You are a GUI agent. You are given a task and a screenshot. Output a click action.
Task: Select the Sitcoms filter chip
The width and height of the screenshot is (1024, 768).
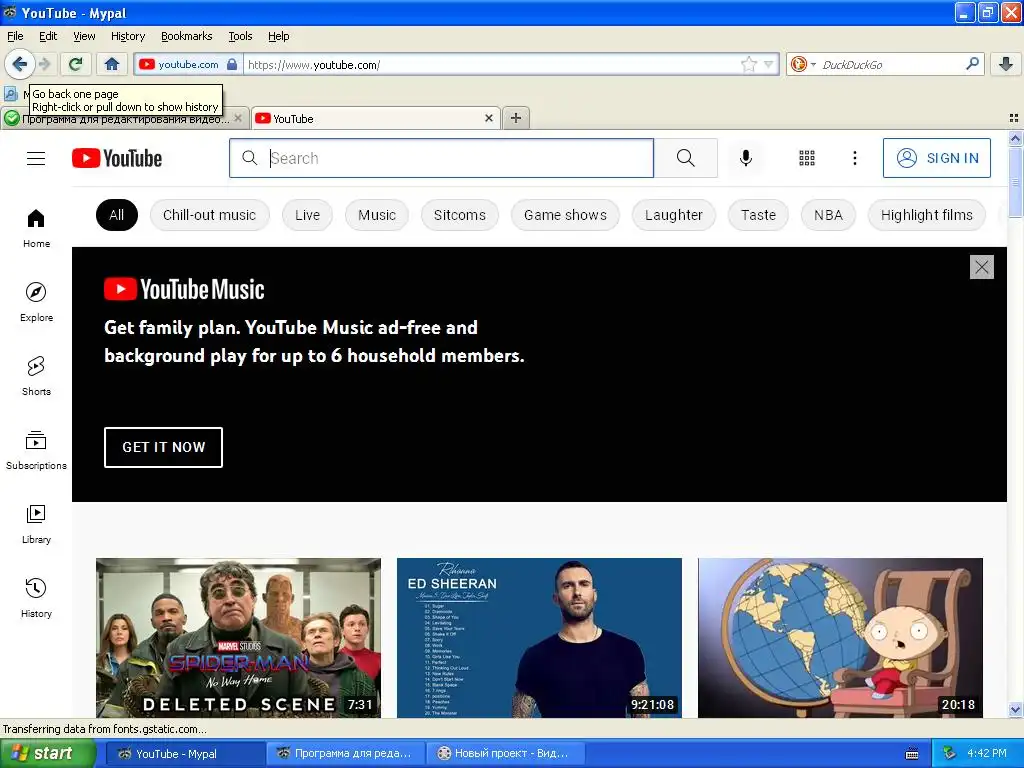click(x=460, y=215)
